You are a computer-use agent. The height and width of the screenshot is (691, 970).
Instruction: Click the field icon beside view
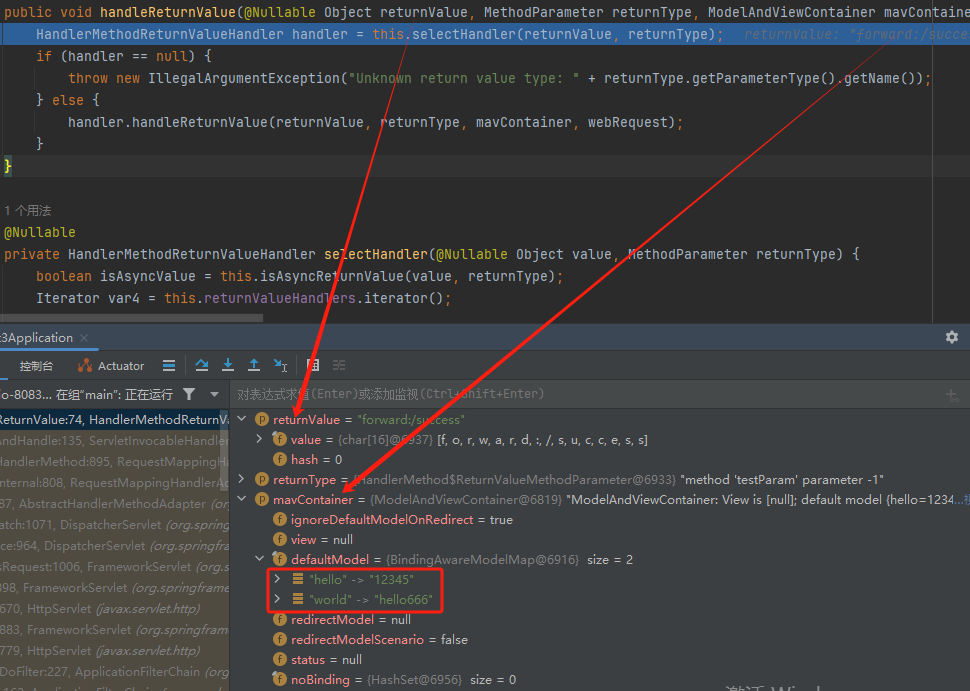click(280, 539)
